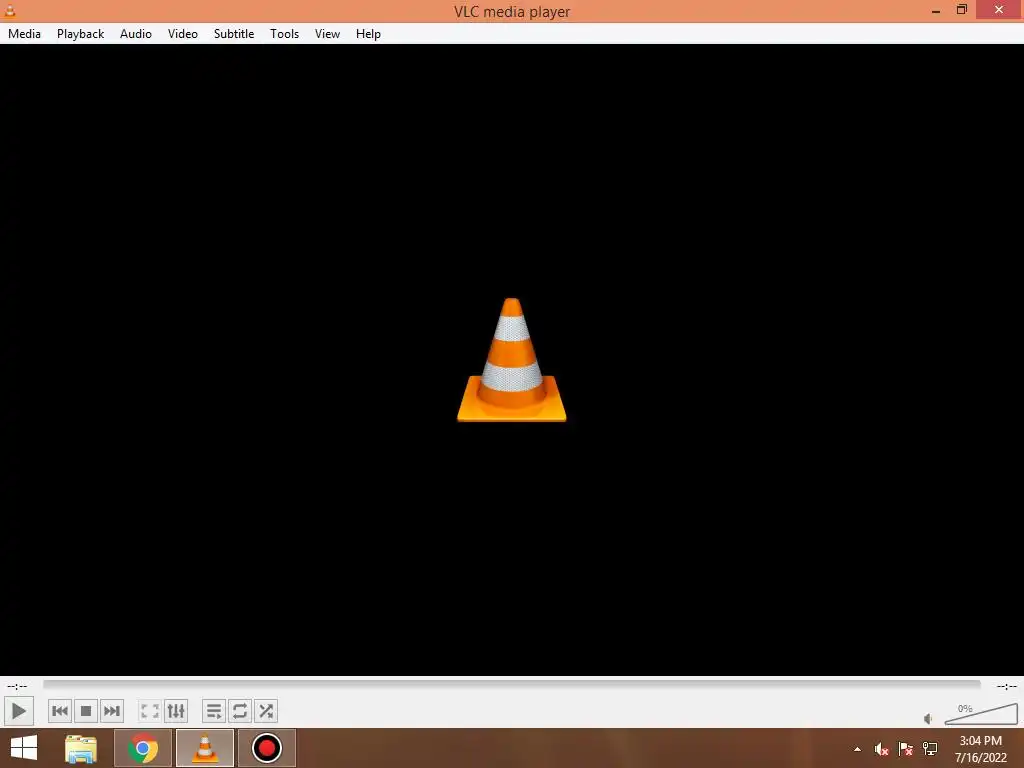
Task: Toggle fullscreen video mode
Action: (150, 711)
